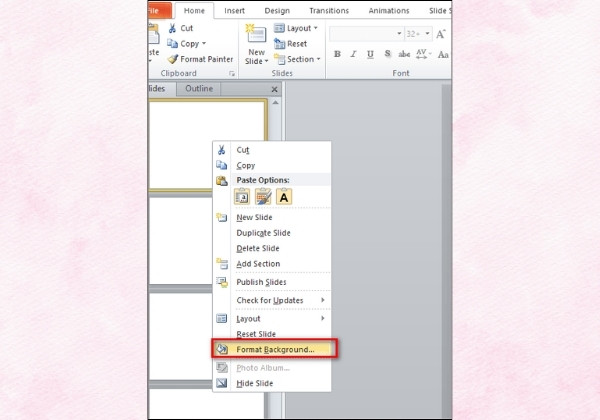Paste with Keep Source Formatting option
Viewport: 600px width, 420px height.
[263, 197]
